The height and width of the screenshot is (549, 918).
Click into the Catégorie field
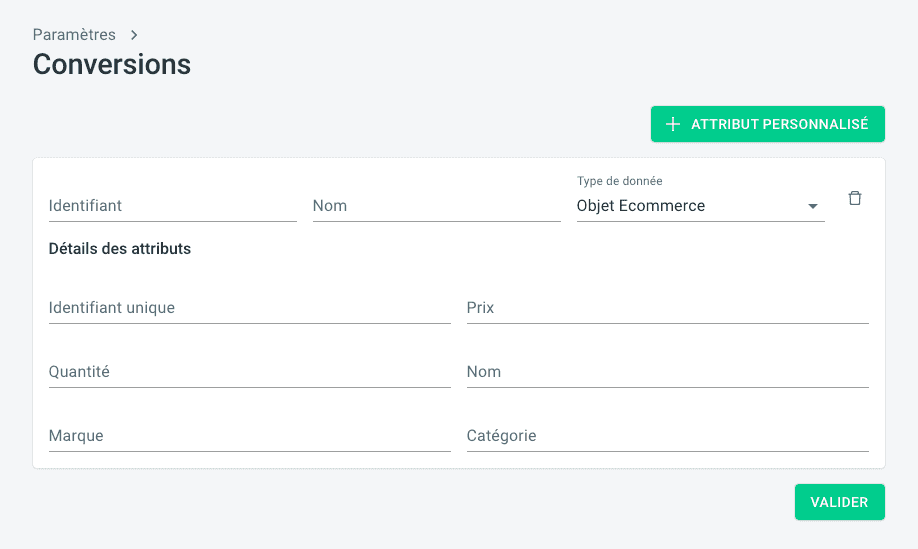coord(667,436)
